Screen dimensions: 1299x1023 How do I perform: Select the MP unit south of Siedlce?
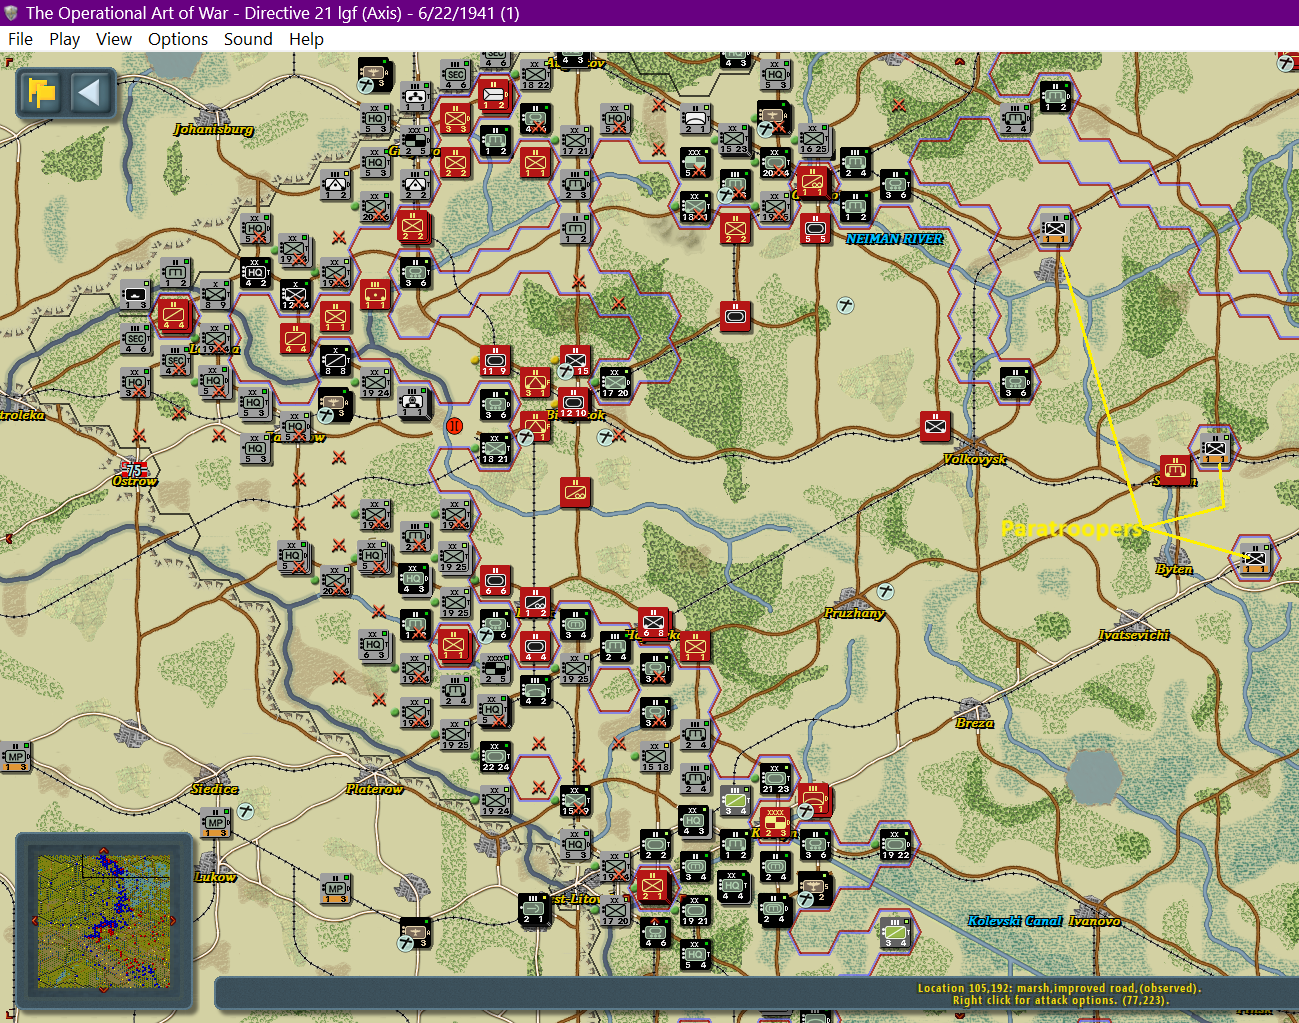(x=215, y=823)
